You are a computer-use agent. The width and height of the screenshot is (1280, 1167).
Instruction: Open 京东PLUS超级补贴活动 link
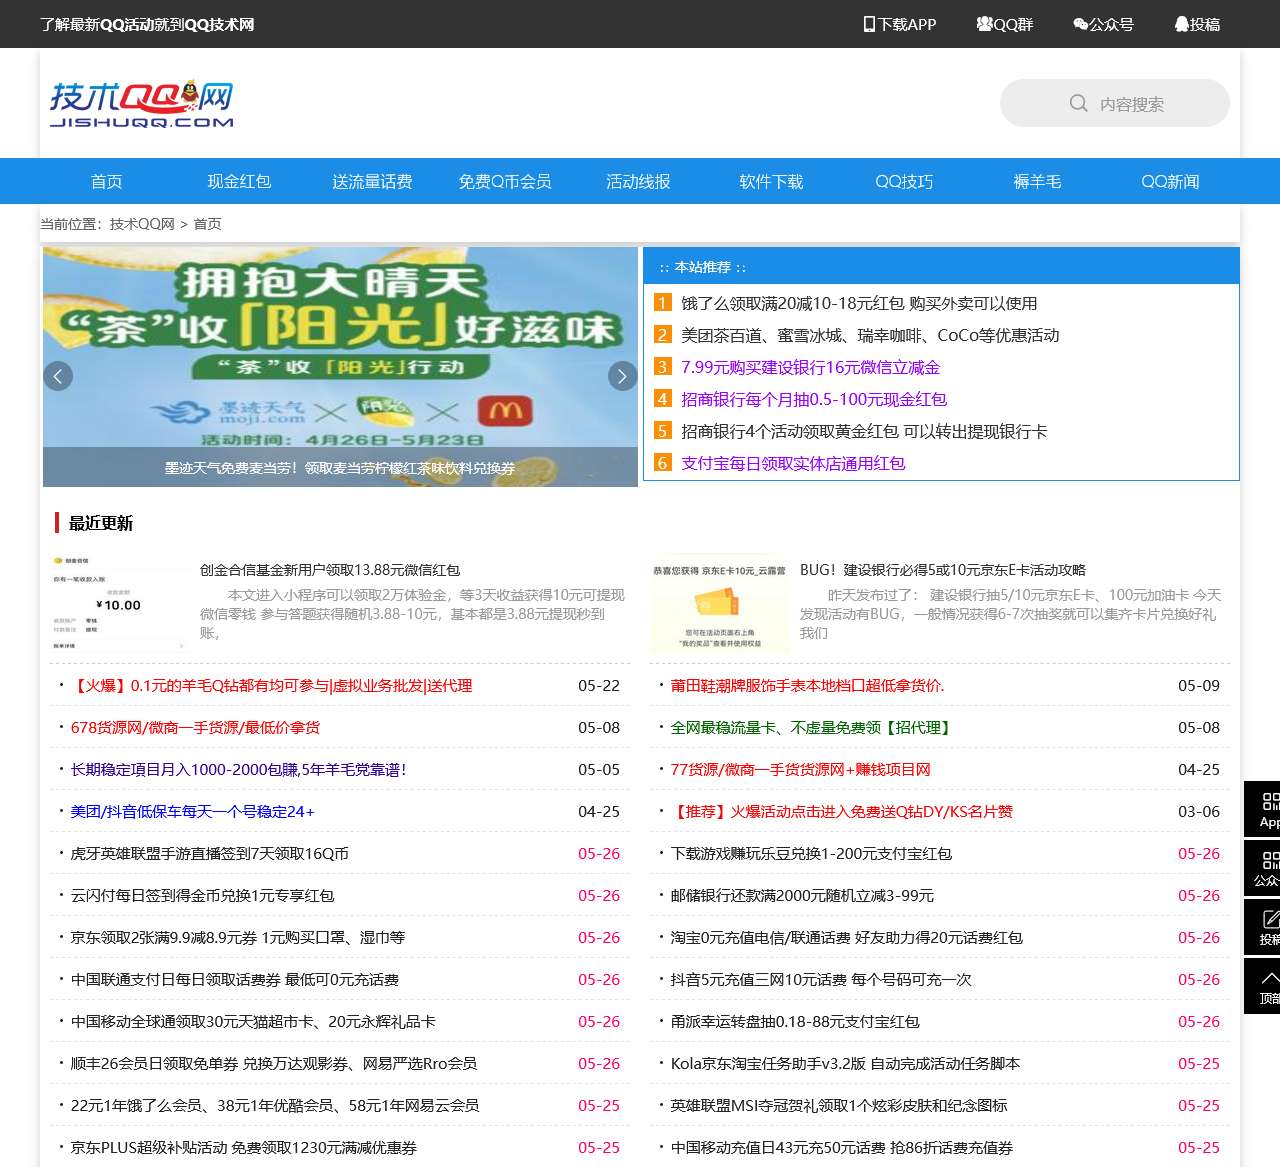243,1148
